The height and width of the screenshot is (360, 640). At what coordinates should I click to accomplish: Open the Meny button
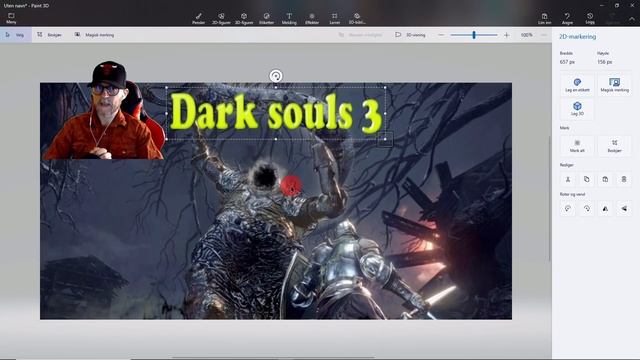click(11, 18)
